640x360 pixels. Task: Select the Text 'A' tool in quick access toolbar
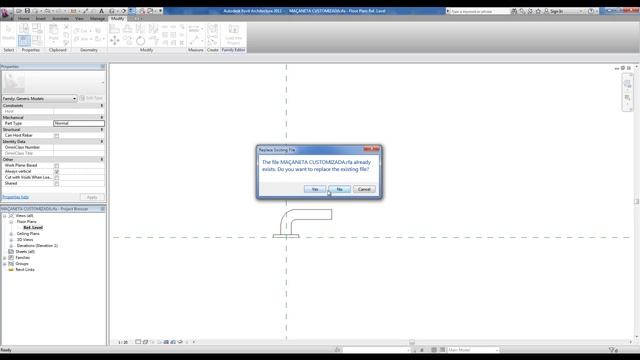pyautogui.click(x=102, y=11)
